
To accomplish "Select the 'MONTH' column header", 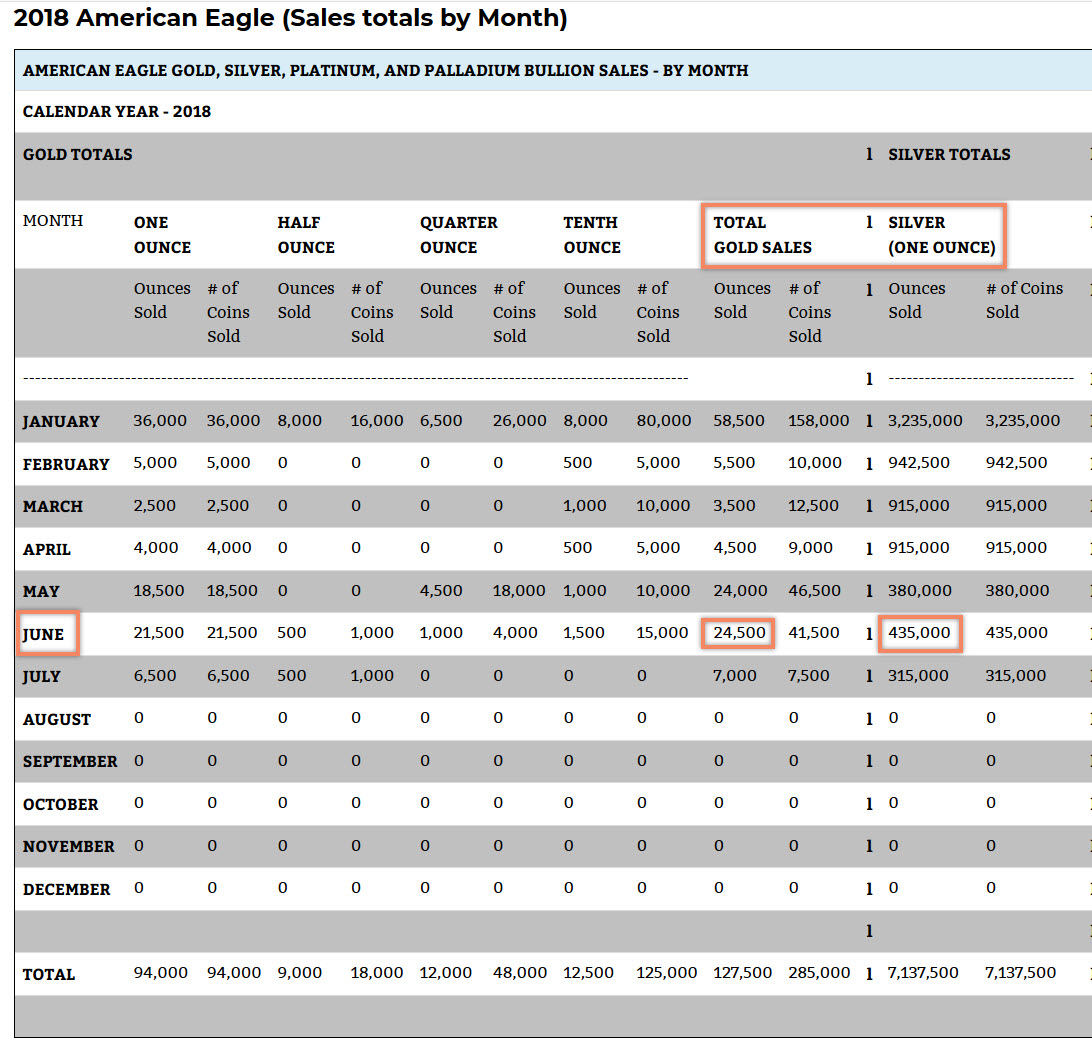I will [x=53, y=221].
